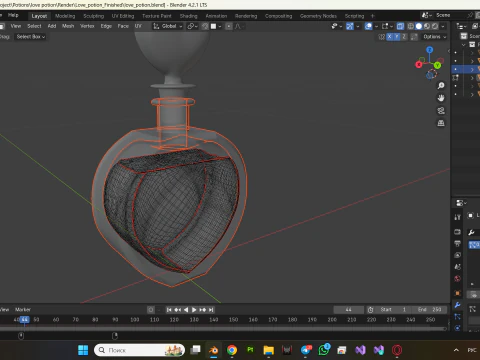Open the viewport shading options arrow

click(x=443, y=26)
